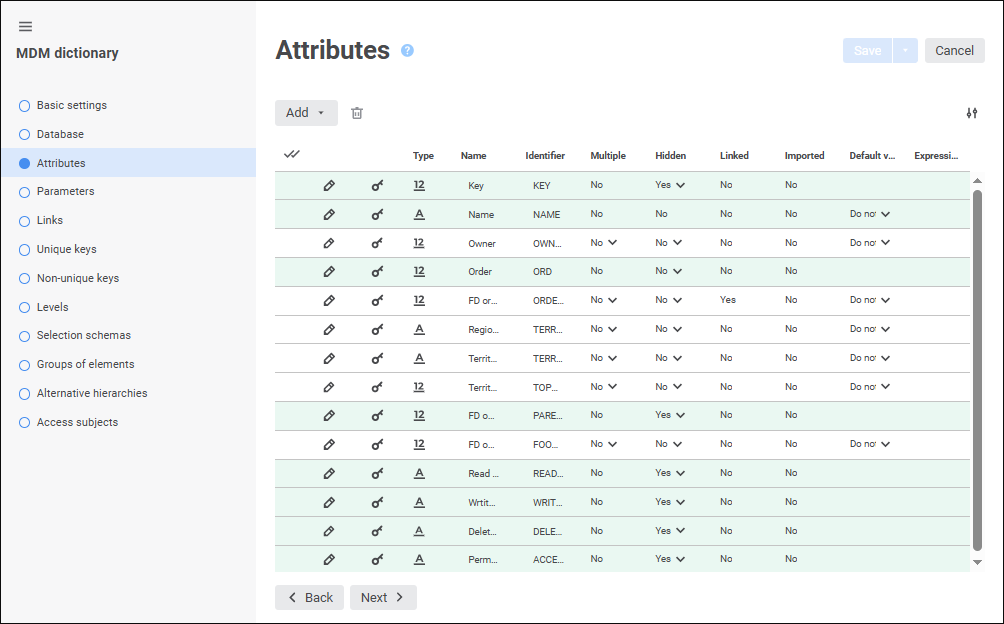
Task: Open the Alternative hierarchies section
Action: pos(91,393)
